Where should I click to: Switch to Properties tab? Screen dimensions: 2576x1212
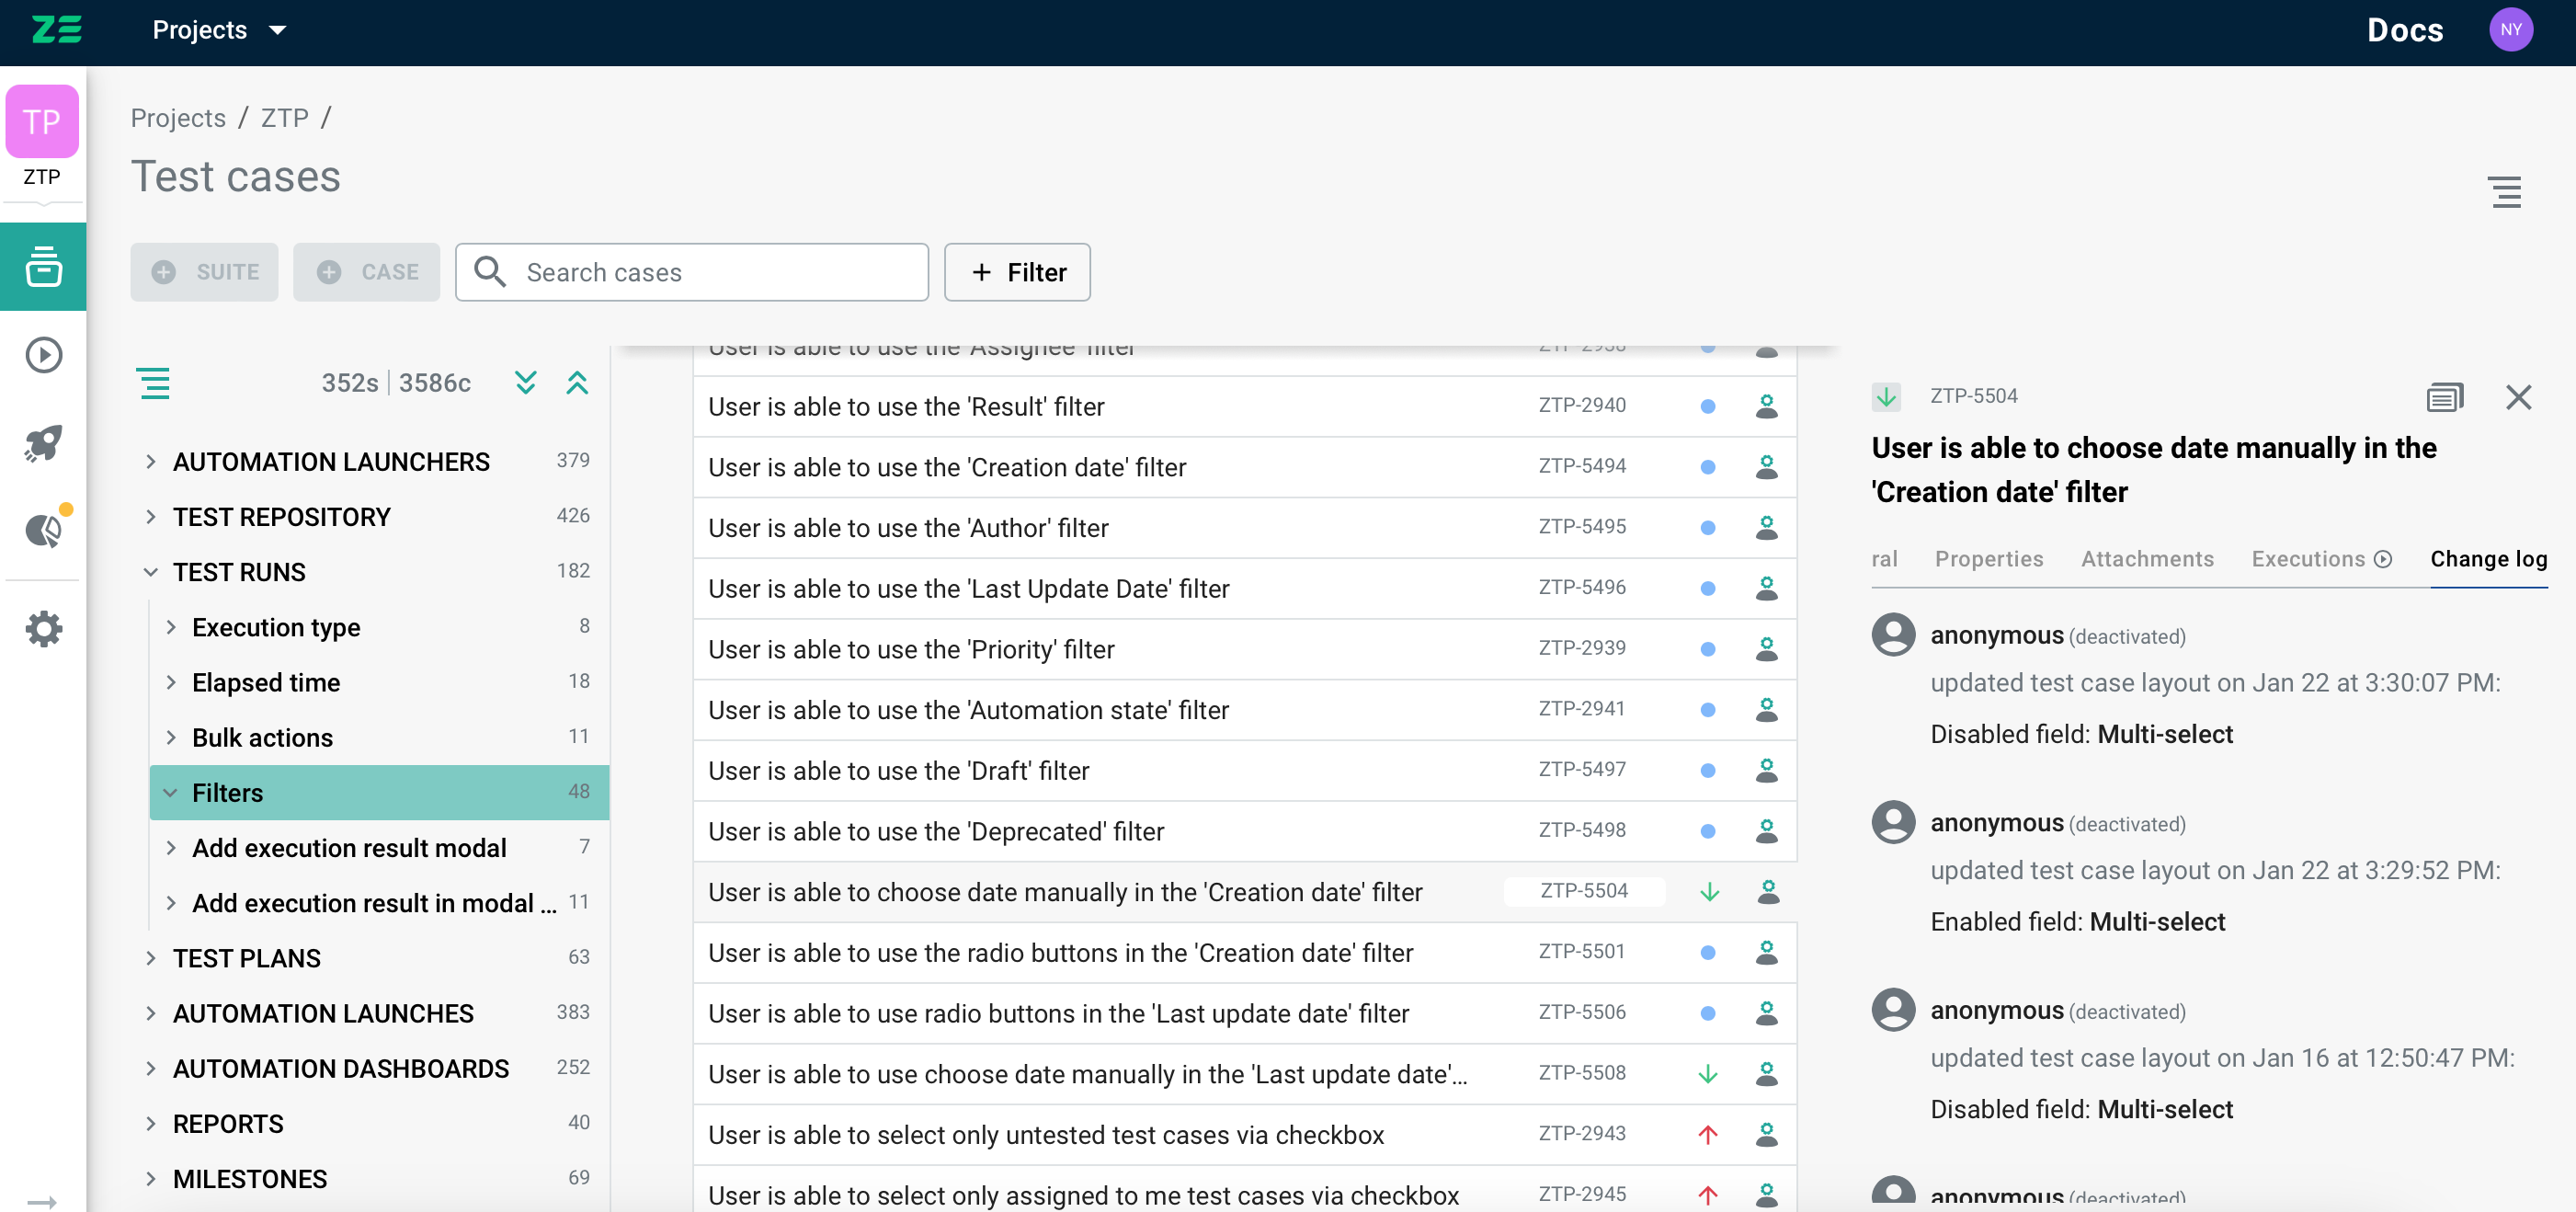(1988, 558)
